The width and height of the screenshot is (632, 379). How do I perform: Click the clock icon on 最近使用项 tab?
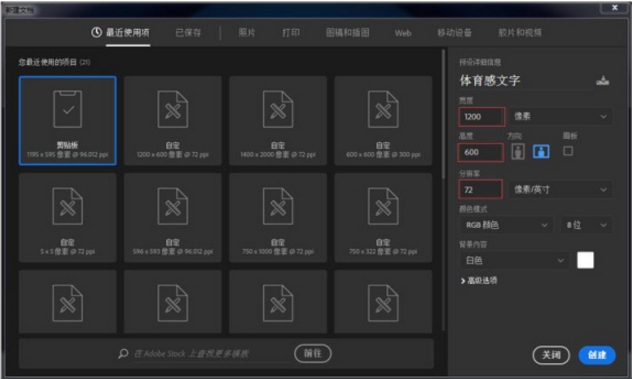coord(96,32)
